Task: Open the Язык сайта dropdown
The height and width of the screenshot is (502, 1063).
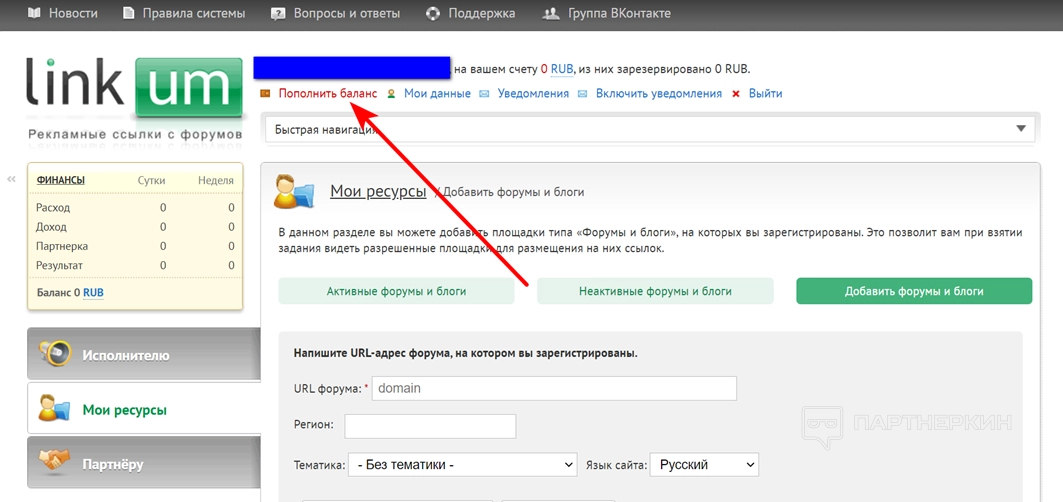Action: click(704, 465)
